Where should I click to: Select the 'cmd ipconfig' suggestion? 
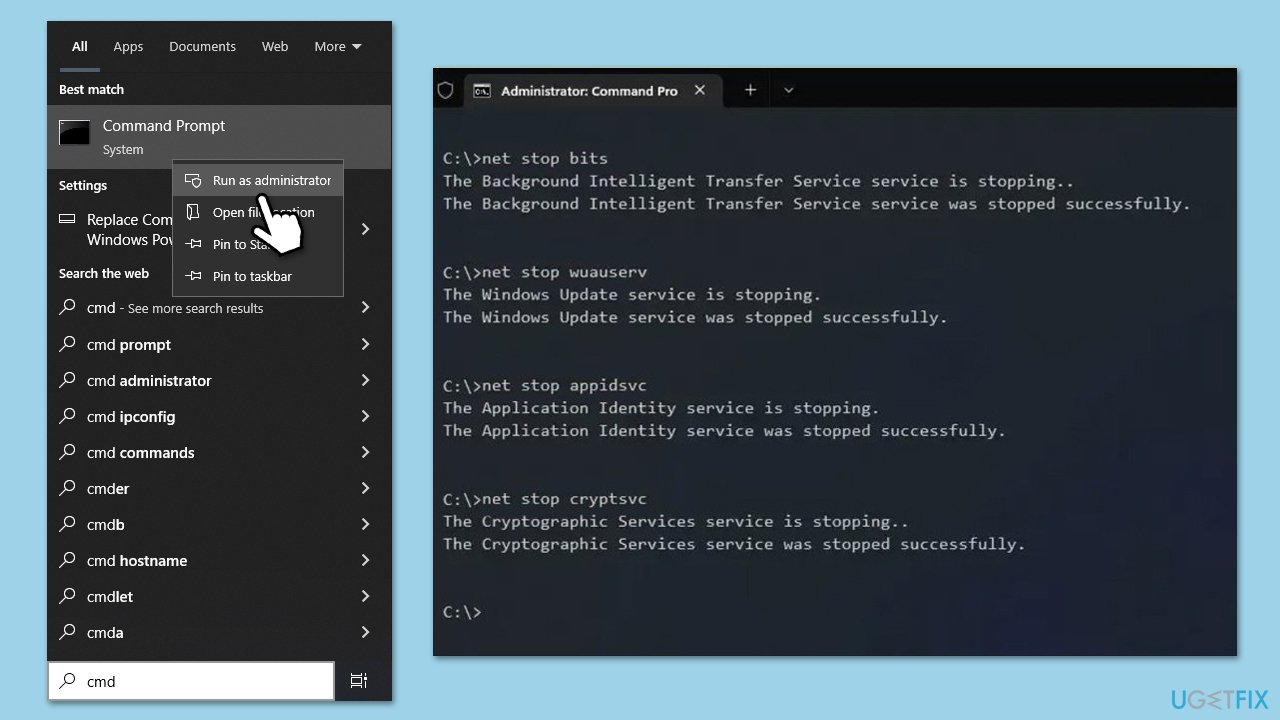click(x=195, y=416)
